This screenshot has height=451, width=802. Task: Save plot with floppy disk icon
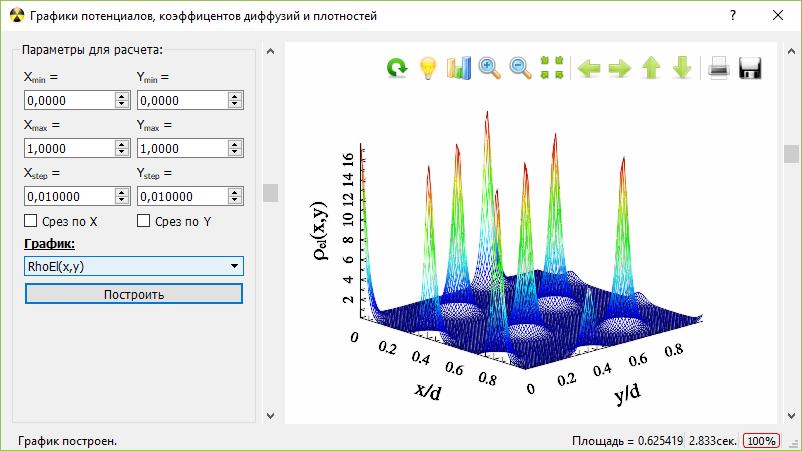pos(750,68)
